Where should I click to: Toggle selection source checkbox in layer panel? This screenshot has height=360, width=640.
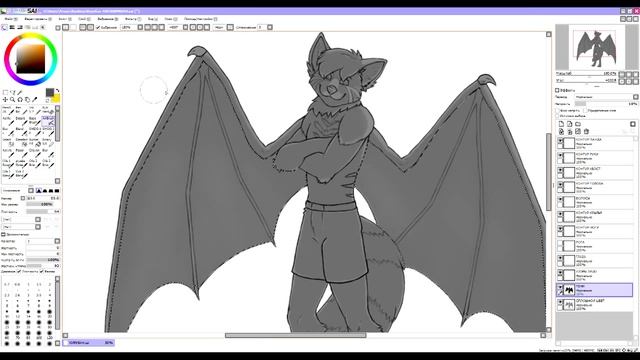pos(558,116)
